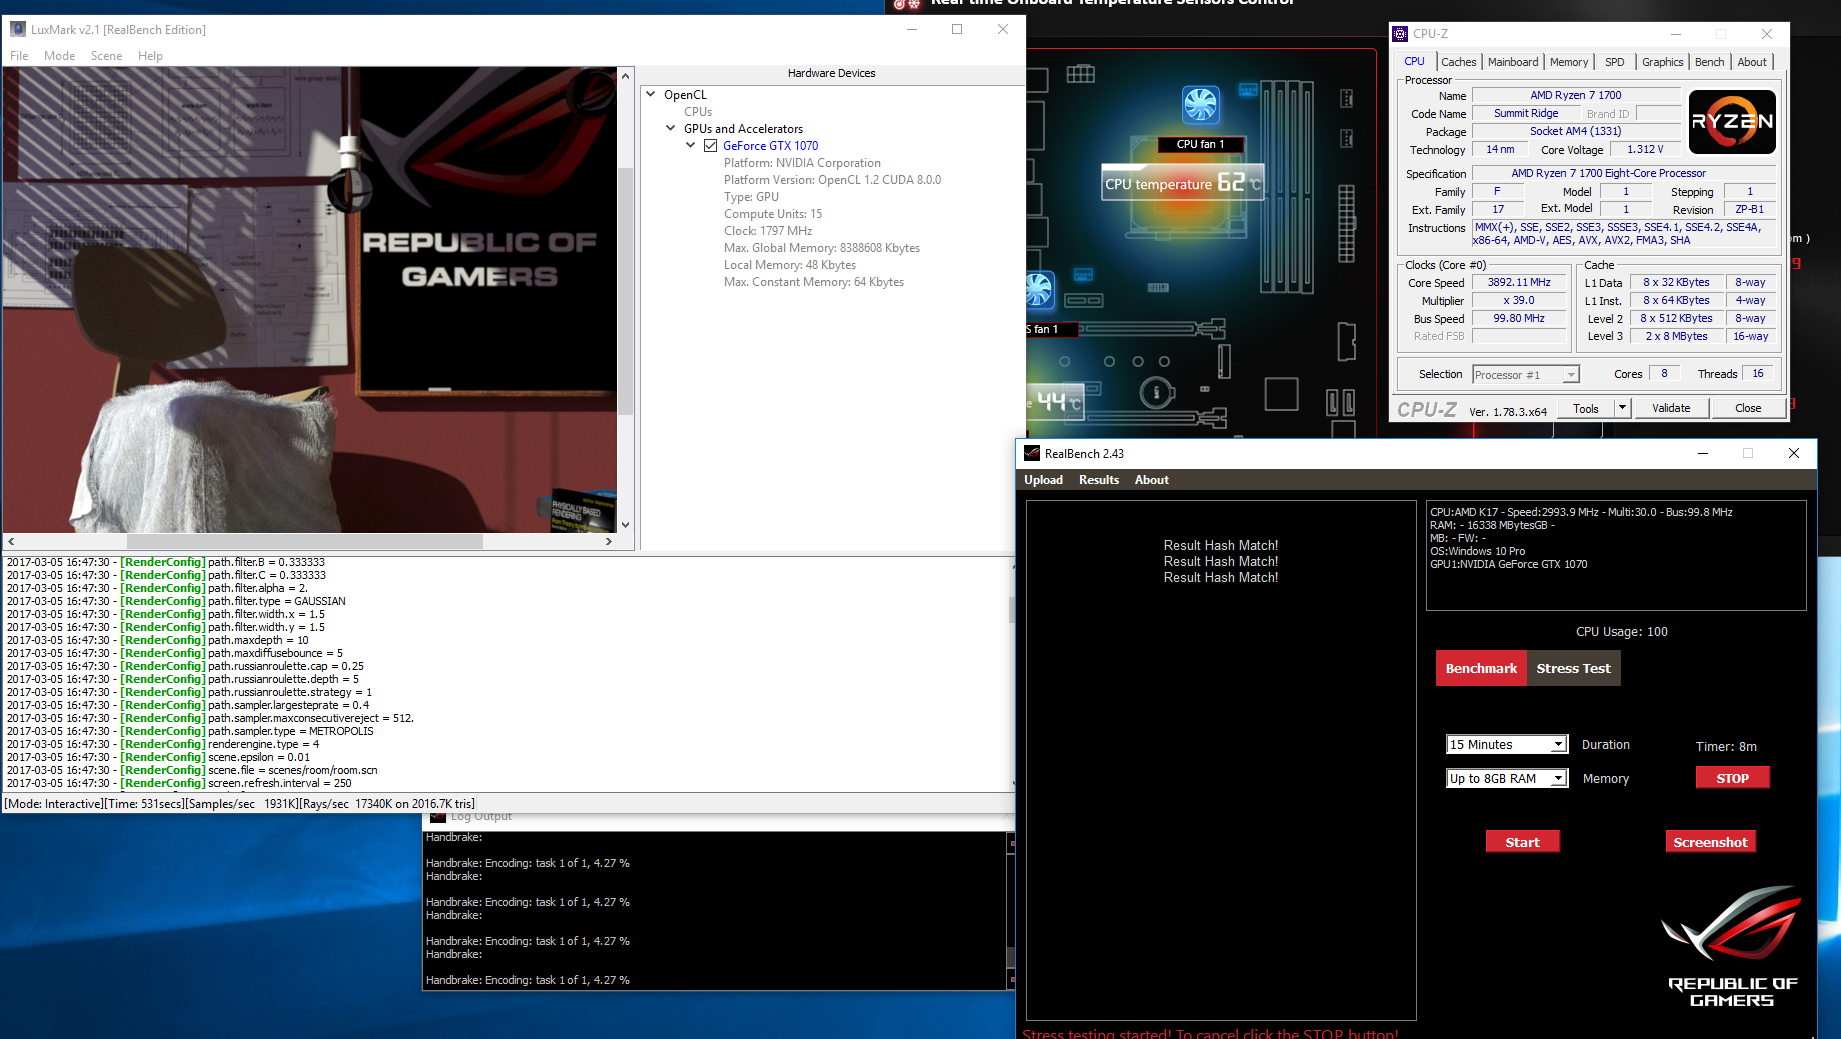
Task: Switch to the CPU tab in CPU-Z
Action: pos(1414,61)
